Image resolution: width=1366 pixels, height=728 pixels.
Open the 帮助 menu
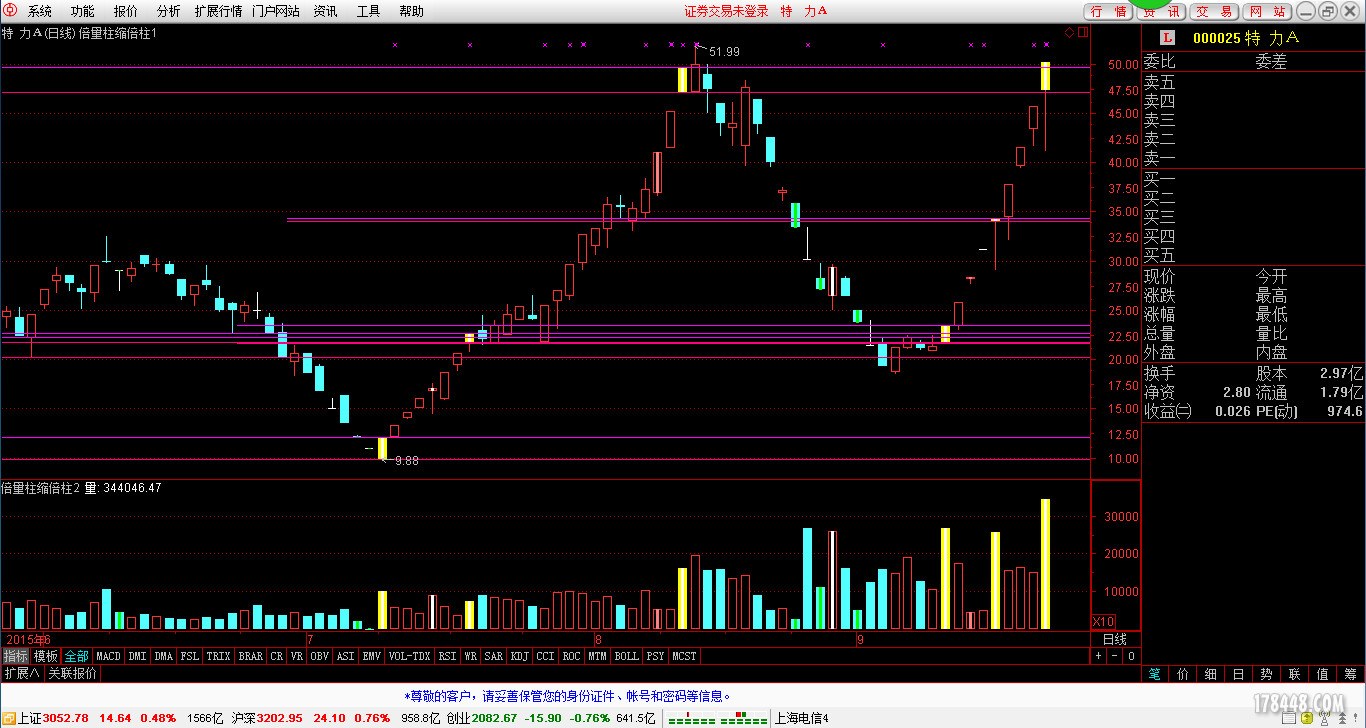point(411,11)
